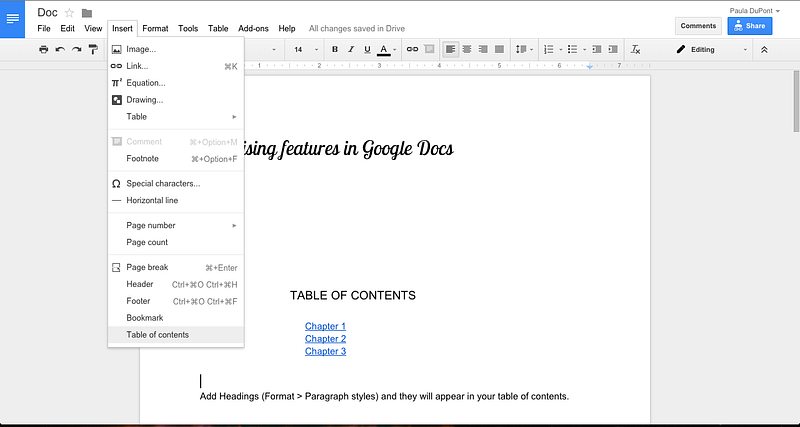The height and width of the screenshot is (427, 800).
Task: Redo the last action
Action: 77,49
